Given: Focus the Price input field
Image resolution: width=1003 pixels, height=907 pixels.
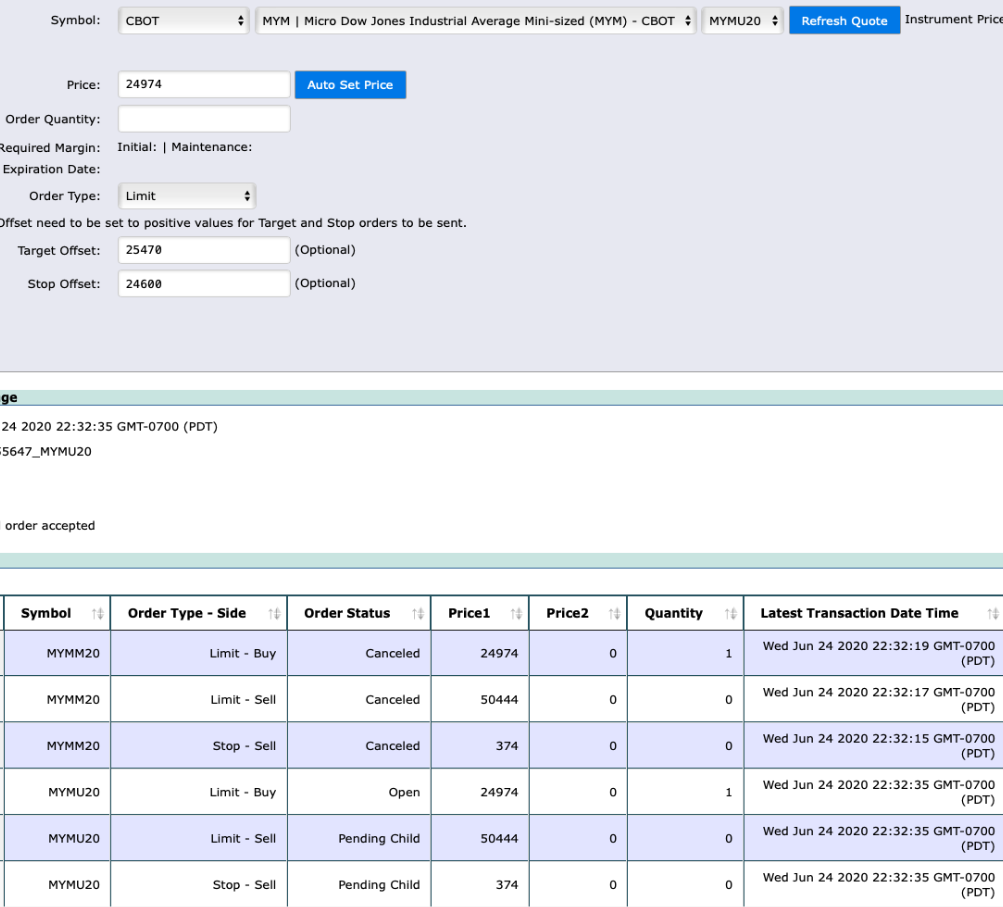Looking at the screenshot, I should coord(204,85).
